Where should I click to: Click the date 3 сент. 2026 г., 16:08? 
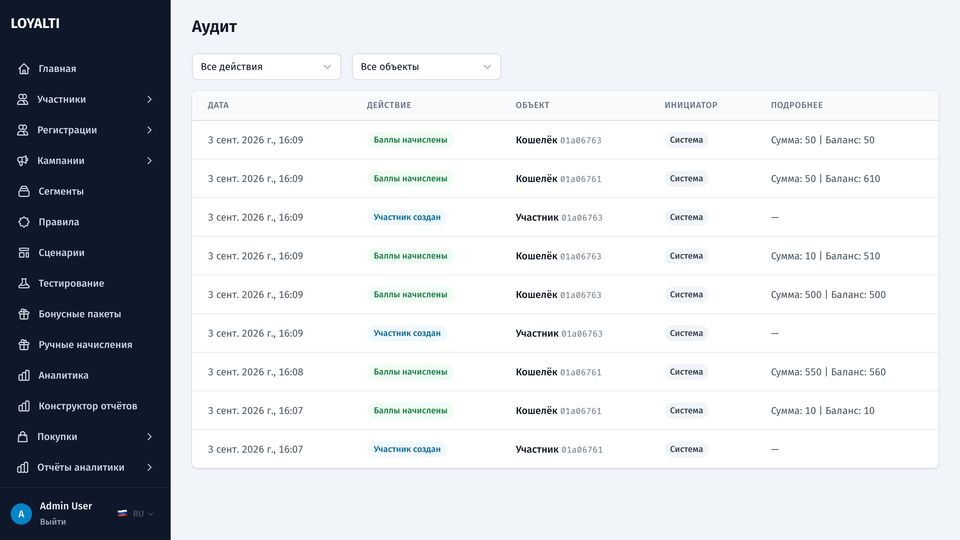(x=255, y=372)
